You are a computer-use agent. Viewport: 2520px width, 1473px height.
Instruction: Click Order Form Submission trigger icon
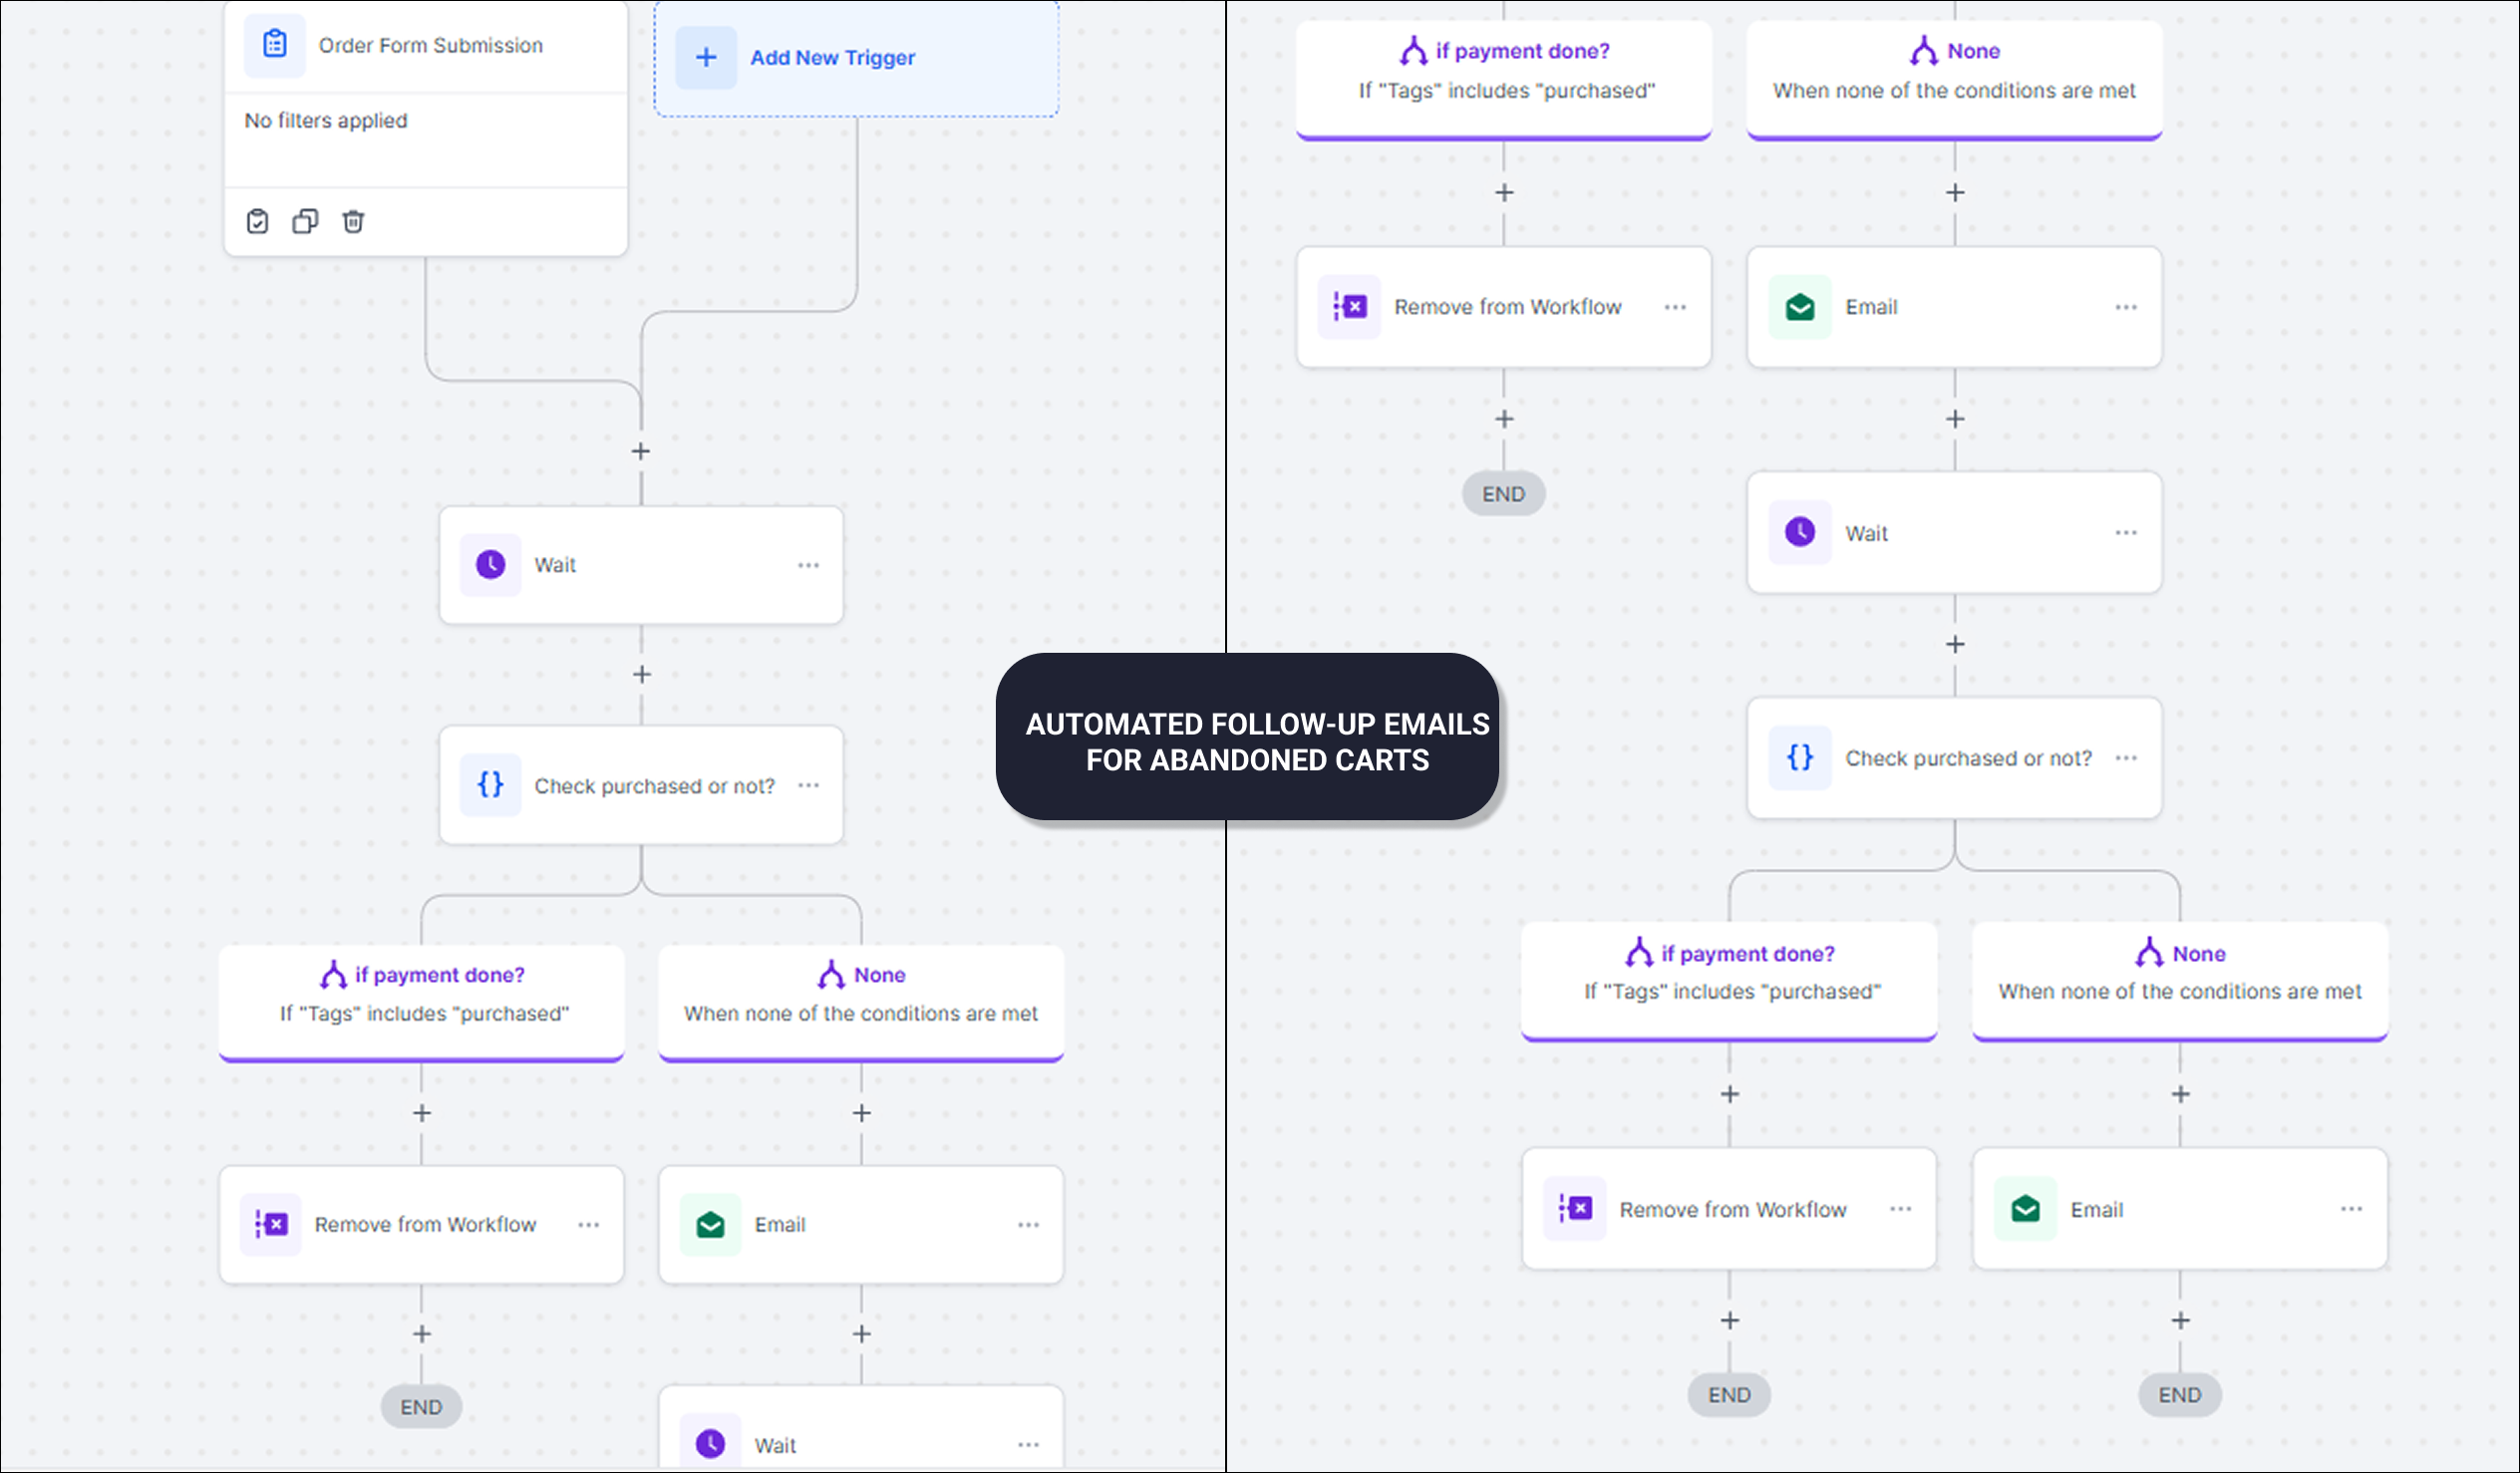coord(274,45)
